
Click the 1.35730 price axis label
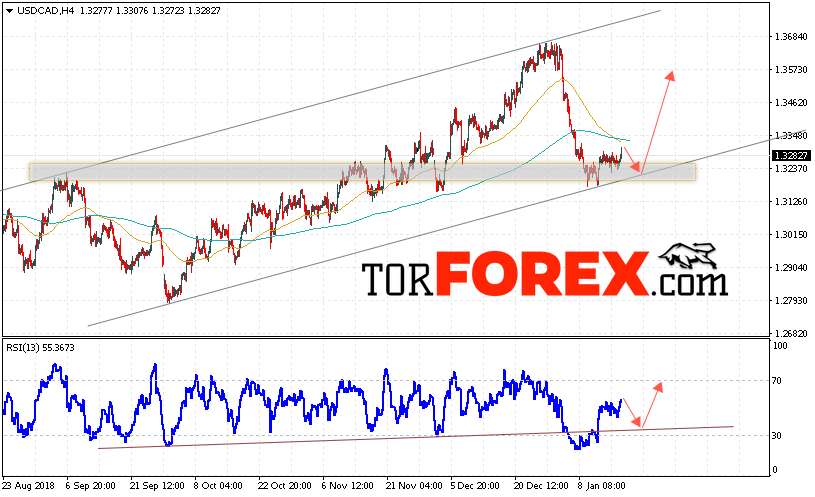(791, 70)
